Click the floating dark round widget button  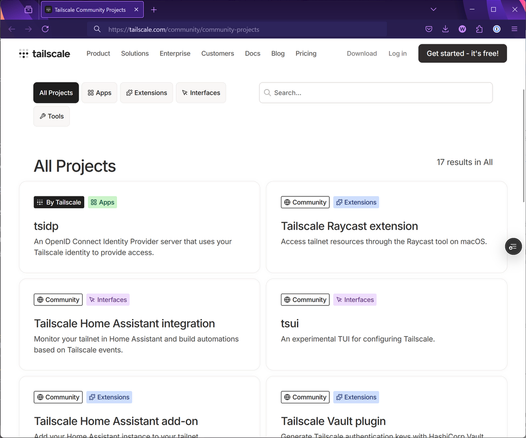(x=513, y=247)
